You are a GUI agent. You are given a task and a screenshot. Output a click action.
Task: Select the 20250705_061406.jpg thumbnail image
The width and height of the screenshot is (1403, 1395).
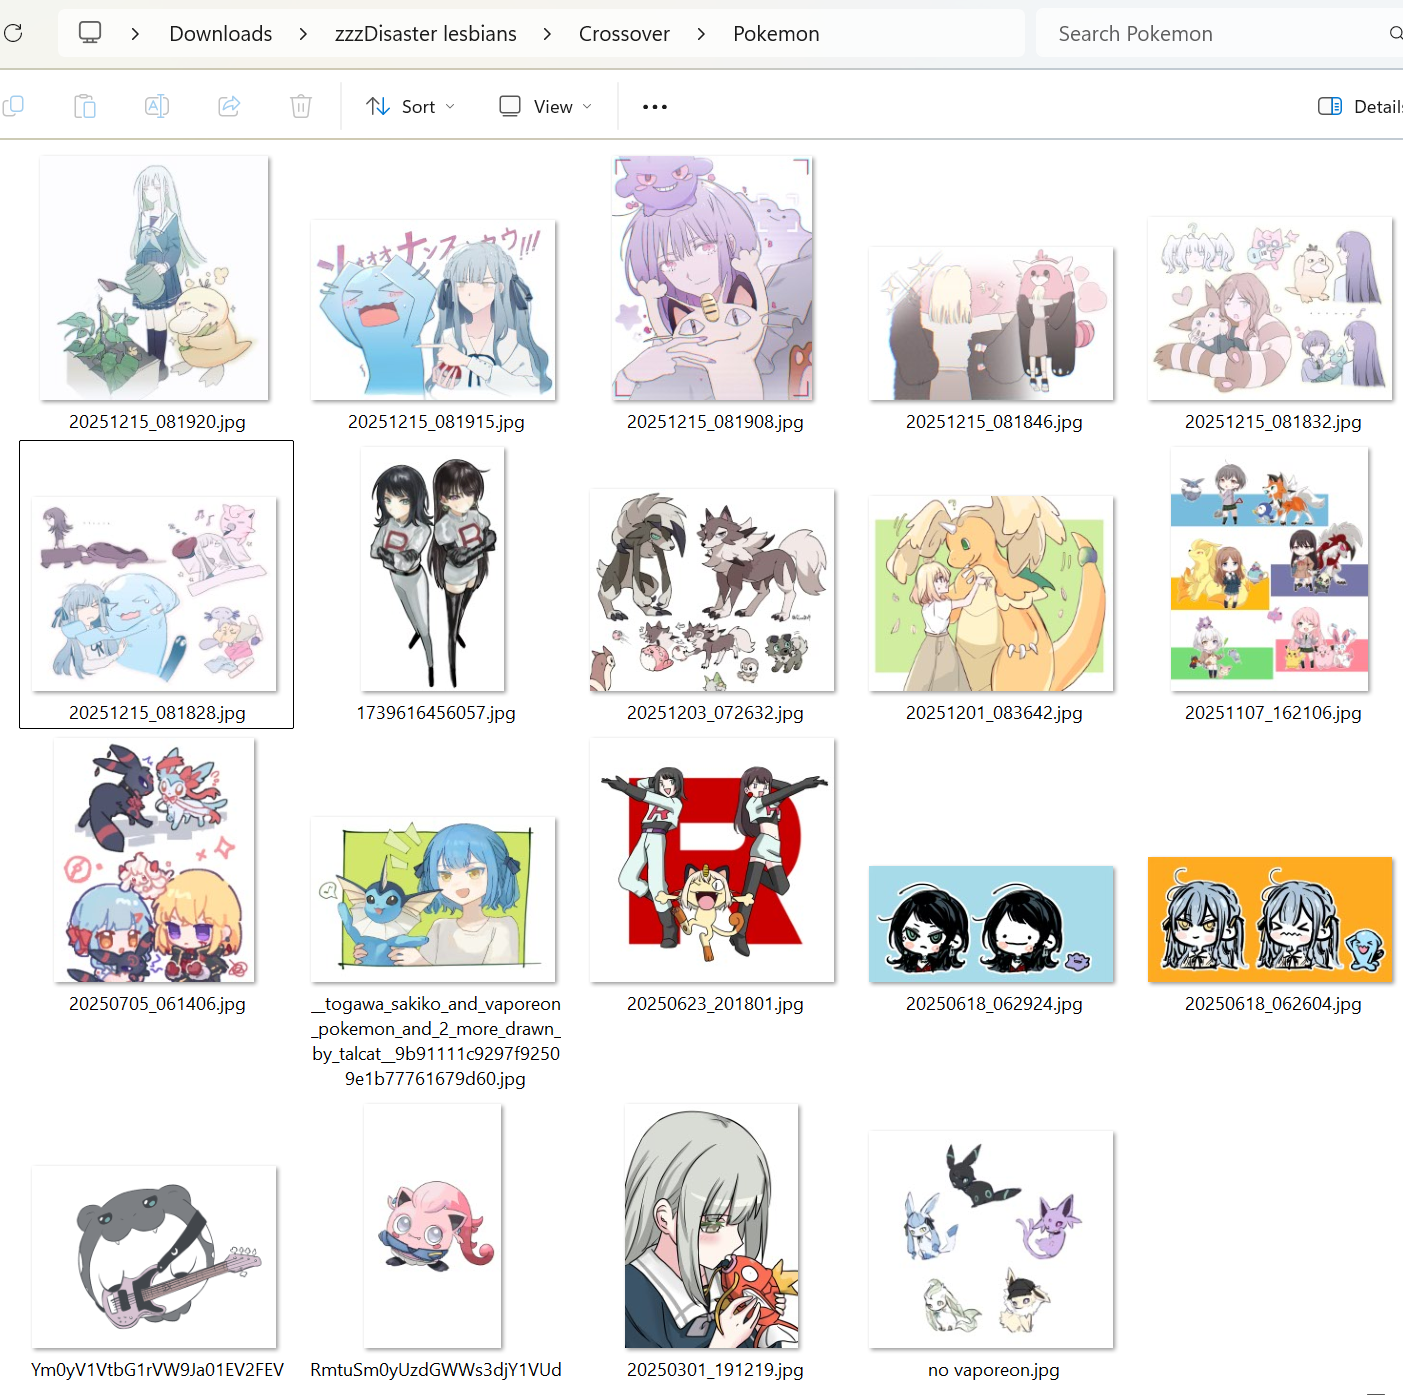(154, 860)
